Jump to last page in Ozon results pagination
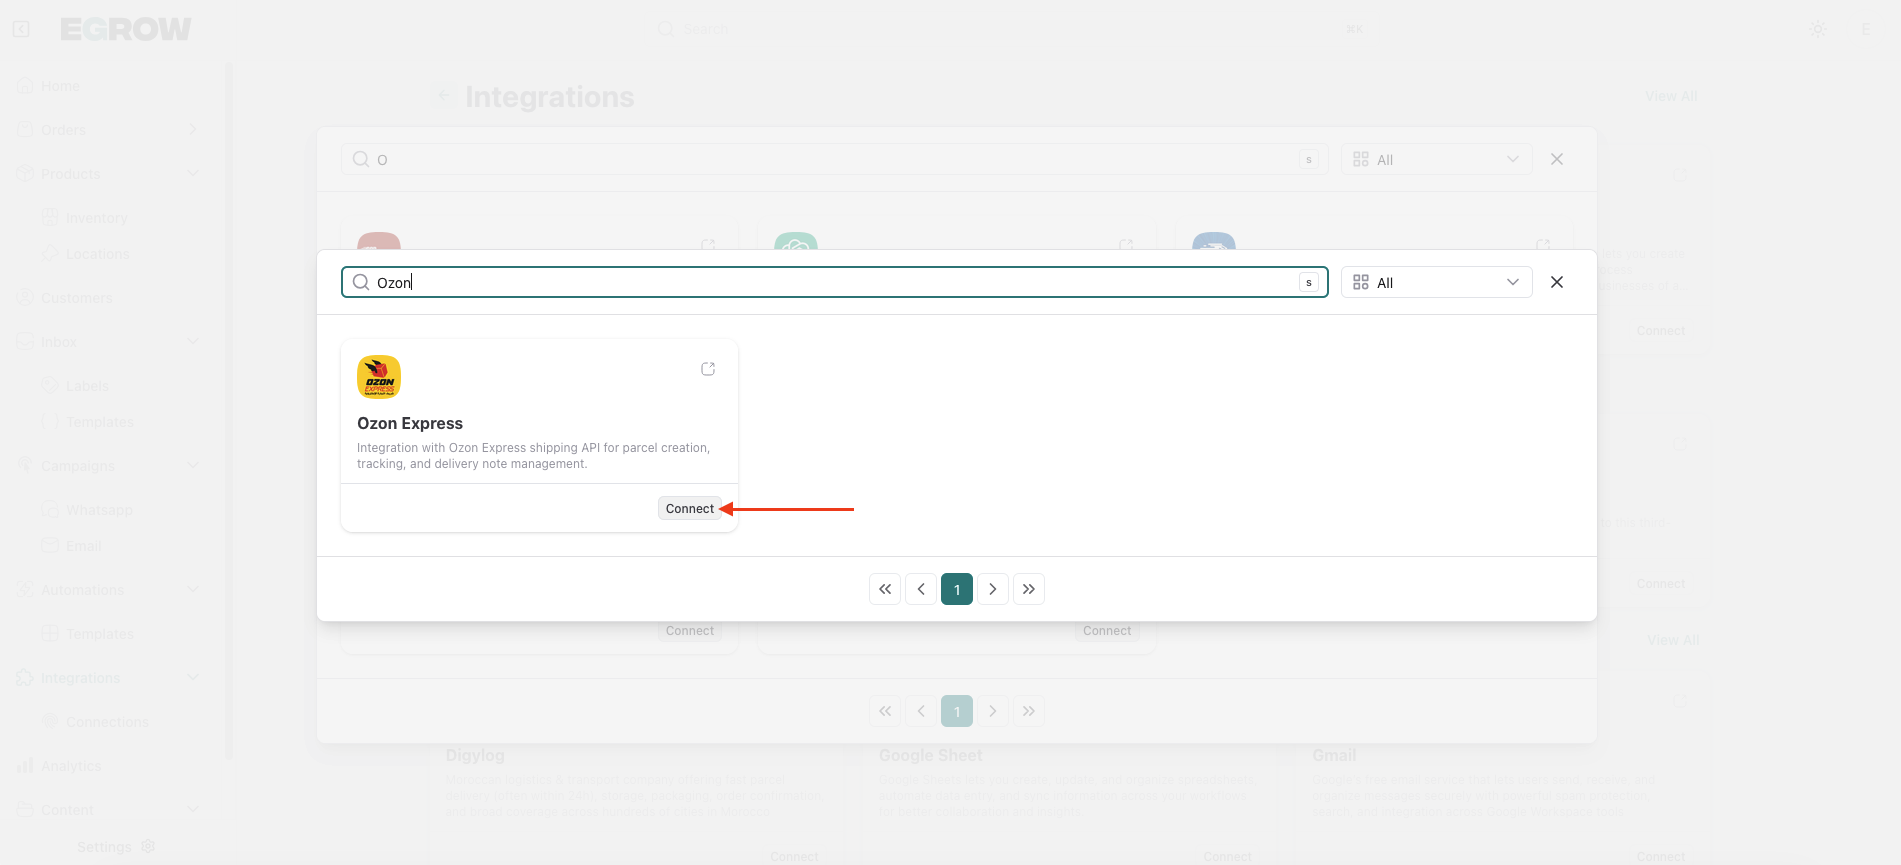 1029,589
